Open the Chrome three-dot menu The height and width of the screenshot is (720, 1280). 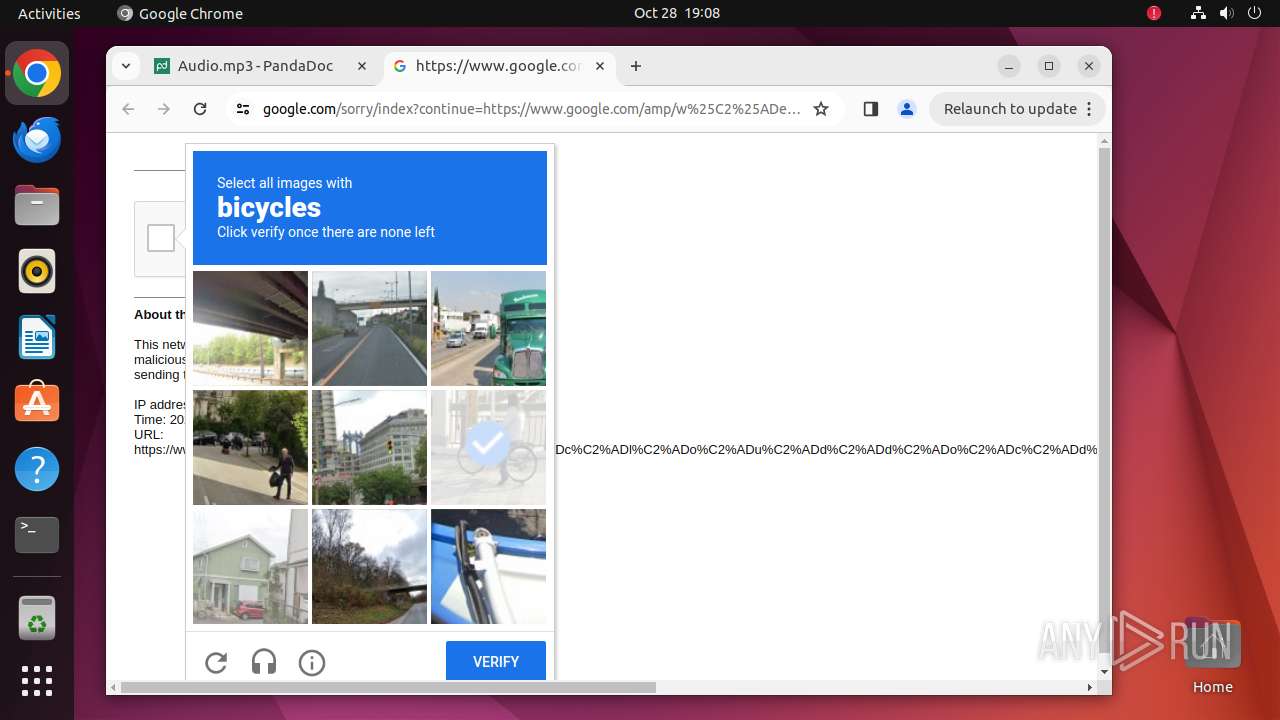(x=1090, y=109)
